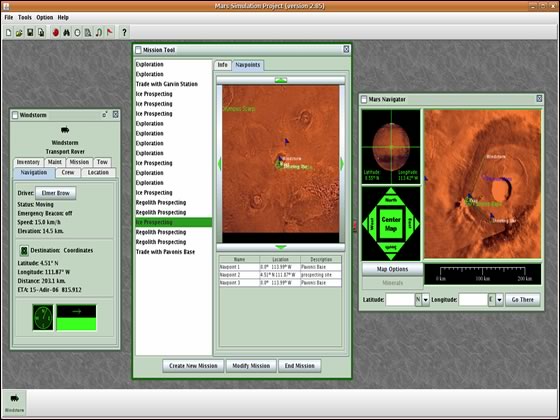Viewport: 560px width, 420px height.
Task: Open the Search tool with the binoculars icon
Action: (x=66, y=32)
